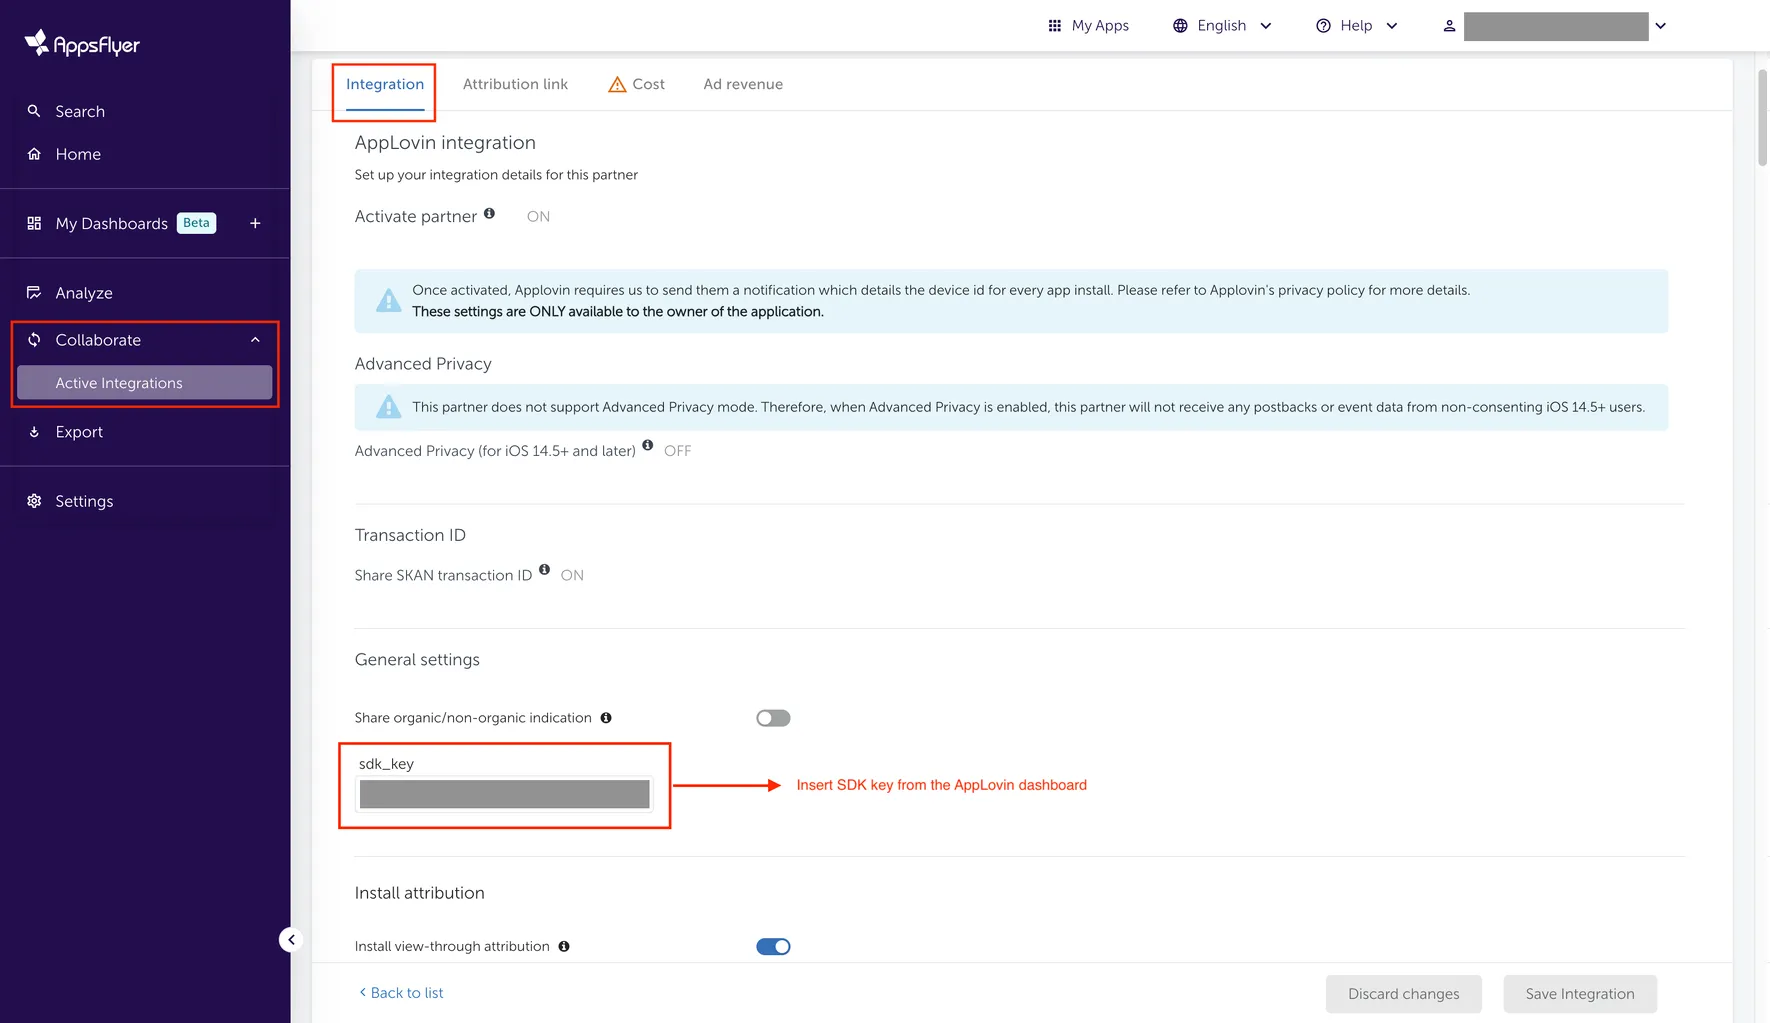Open the Ad revenue tab
Viewport: 1770px width, 1023px height.
(x=742, y=84)
